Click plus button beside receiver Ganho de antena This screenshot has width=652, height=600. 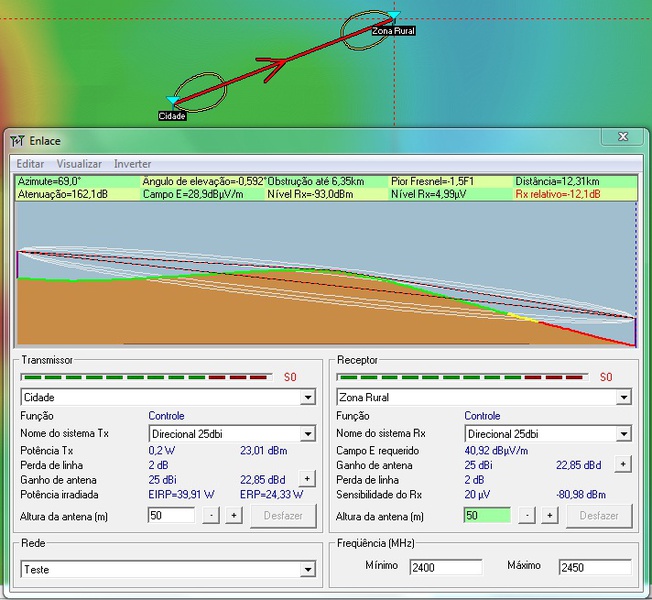tap(623, 464)
